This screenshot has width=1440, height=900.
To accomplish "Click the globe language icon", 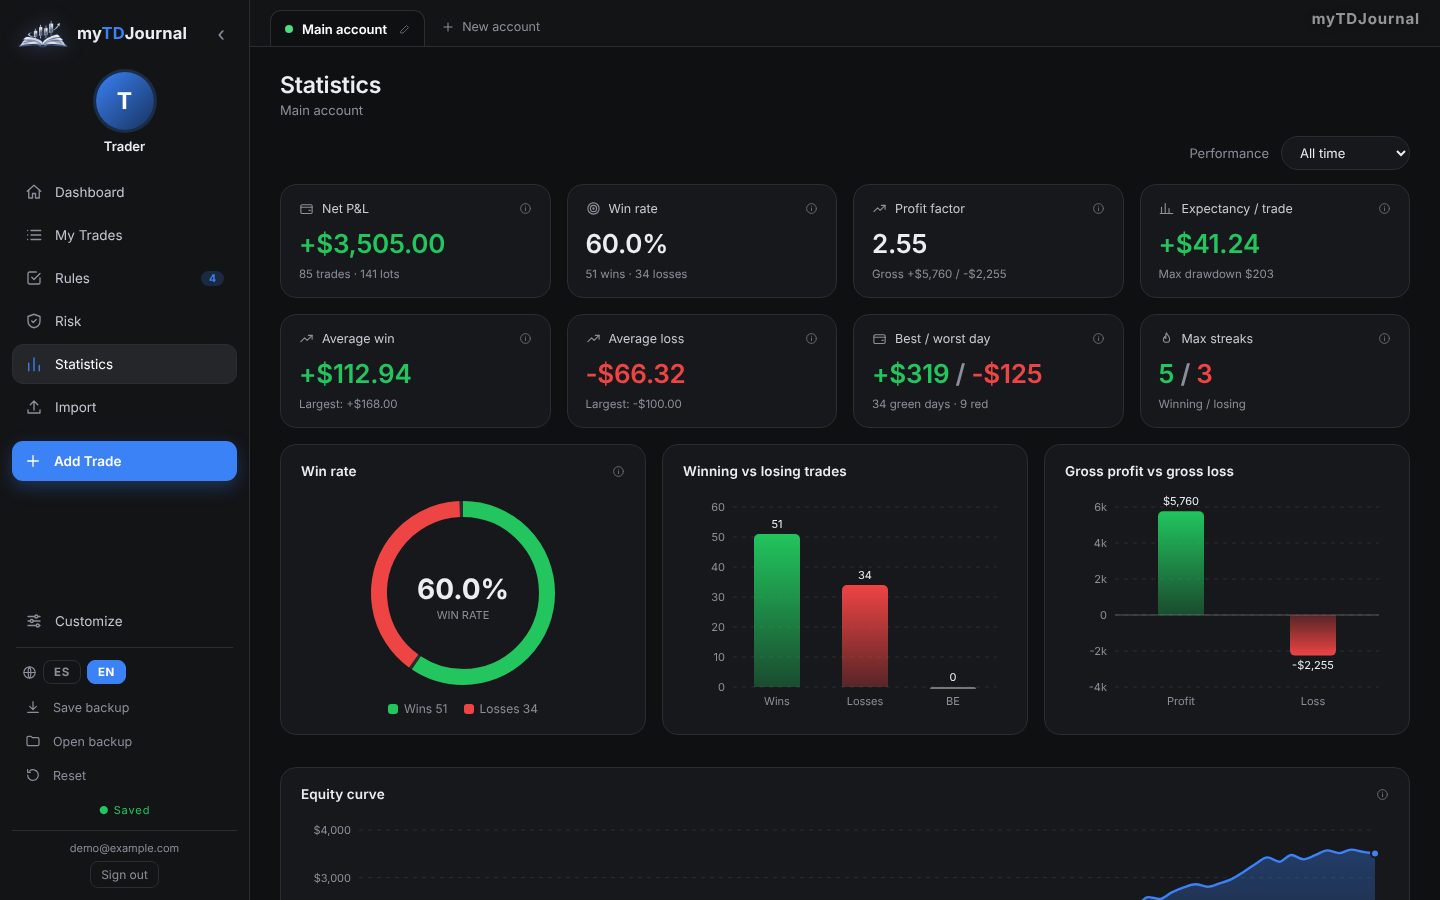I will pyautogui.click(x=29, y=672).
